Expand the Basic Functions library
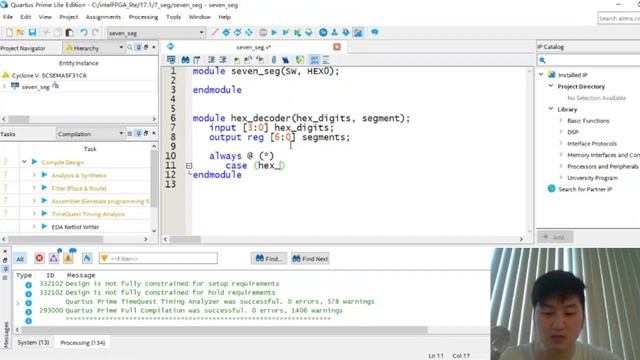The height and width of the screenshot is (360, 640). click(x=561, y=120)
